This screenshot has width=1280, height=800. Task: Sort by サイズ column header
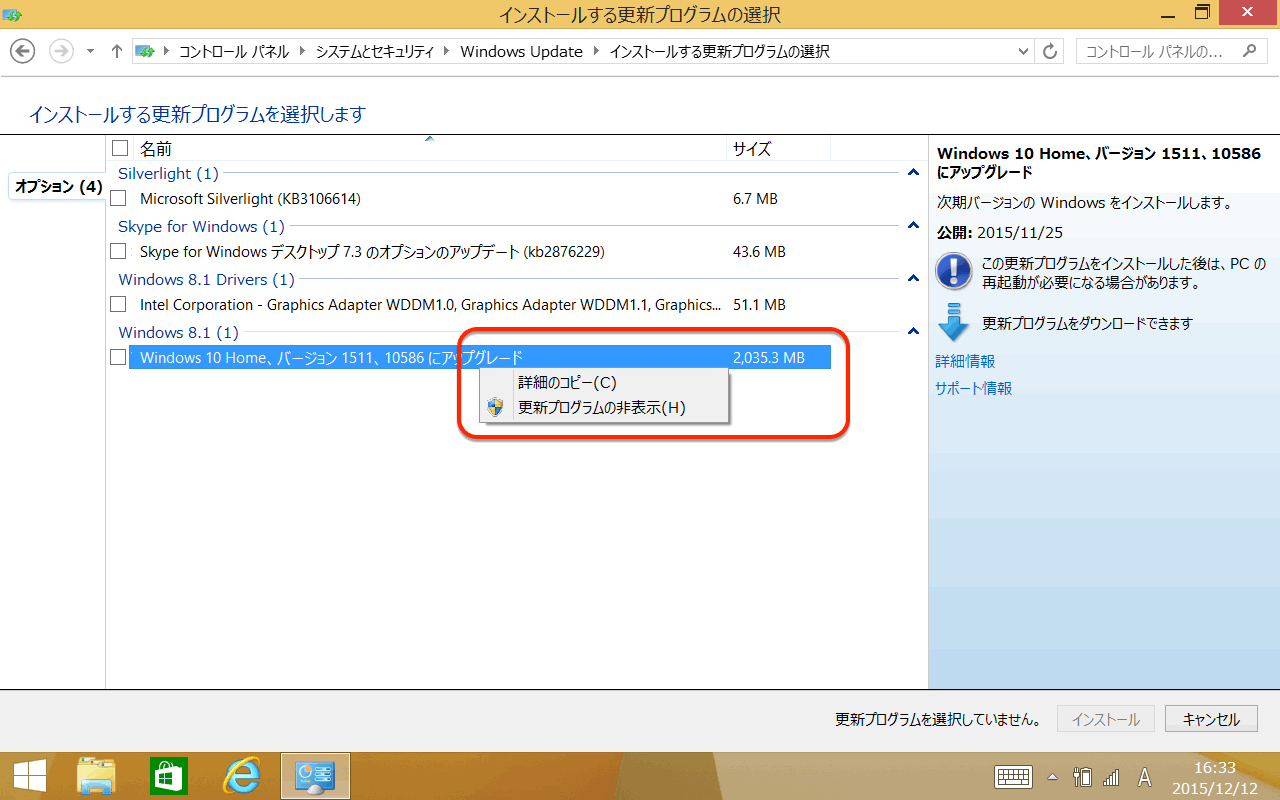(752, 149)
